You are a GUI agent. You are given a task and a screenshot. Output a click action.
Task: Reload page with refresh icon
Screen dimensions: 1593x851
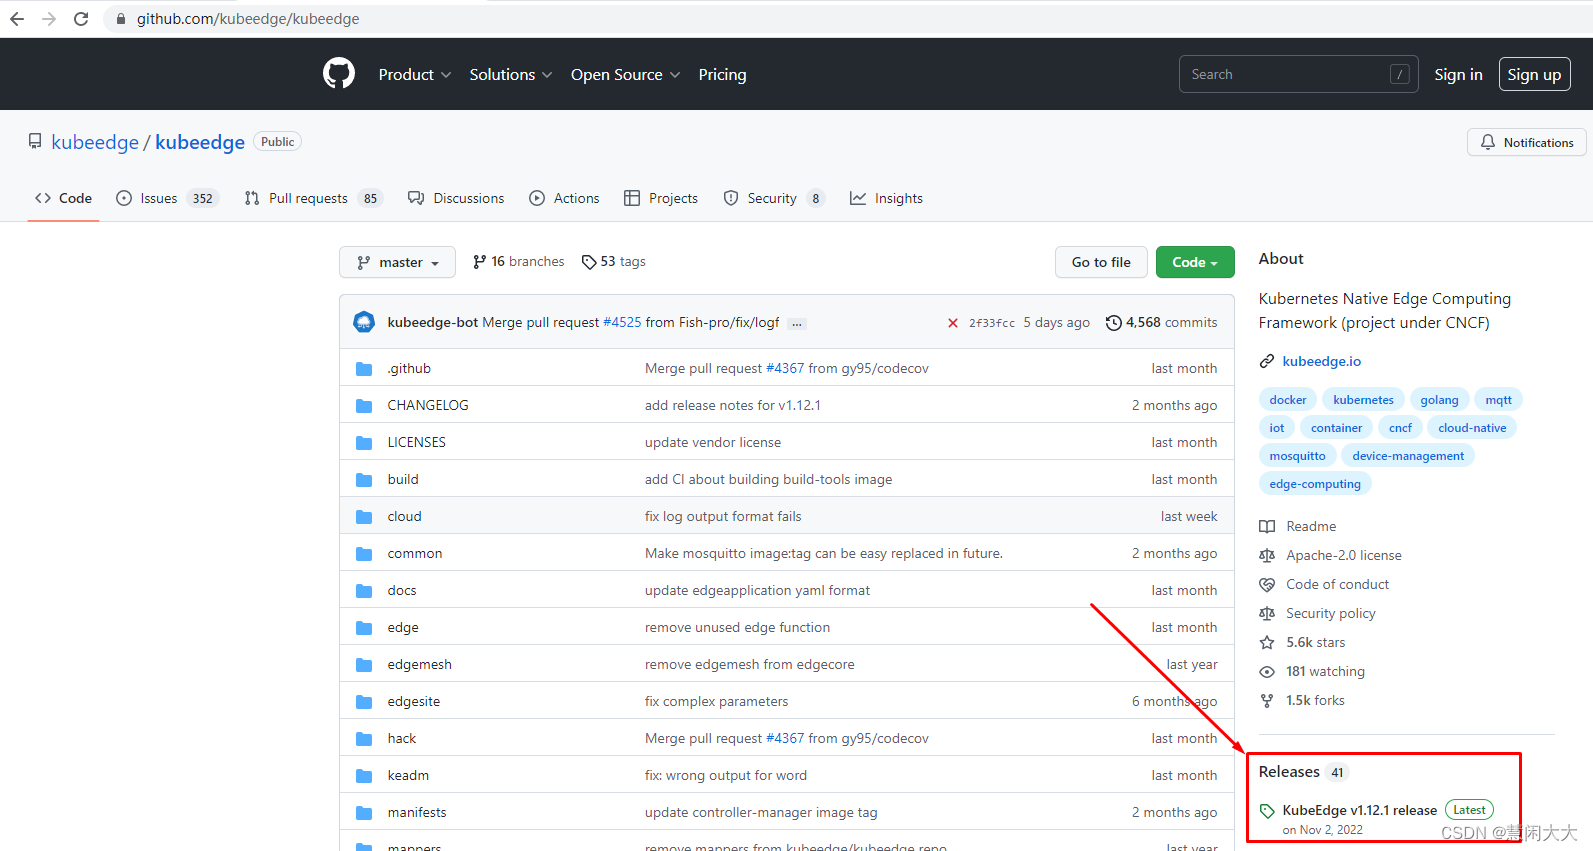click(x=81, y=19)
